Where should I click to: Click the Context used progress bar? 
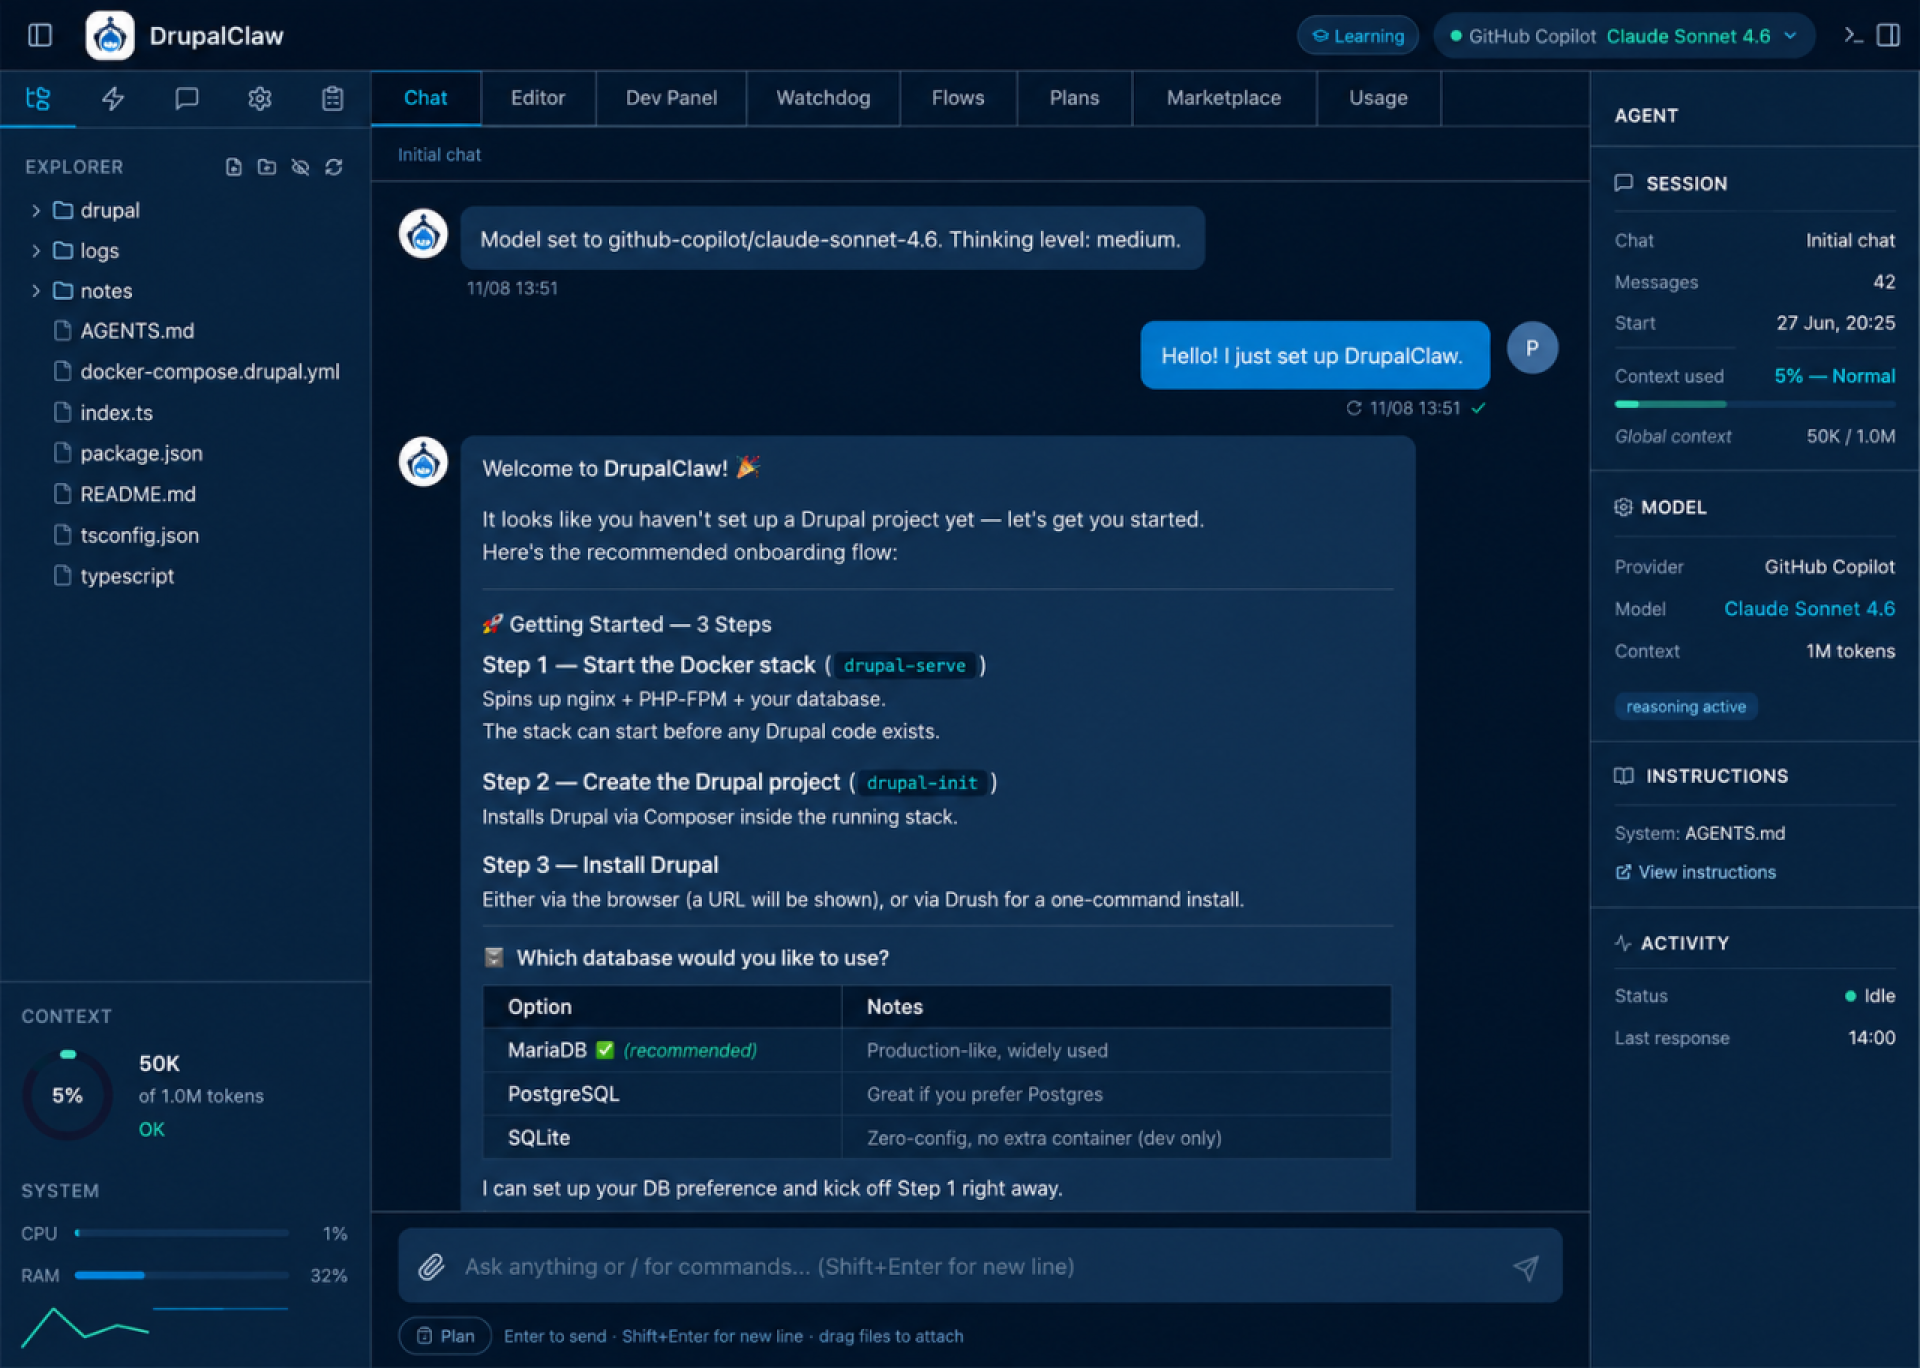coord(1755,404)
